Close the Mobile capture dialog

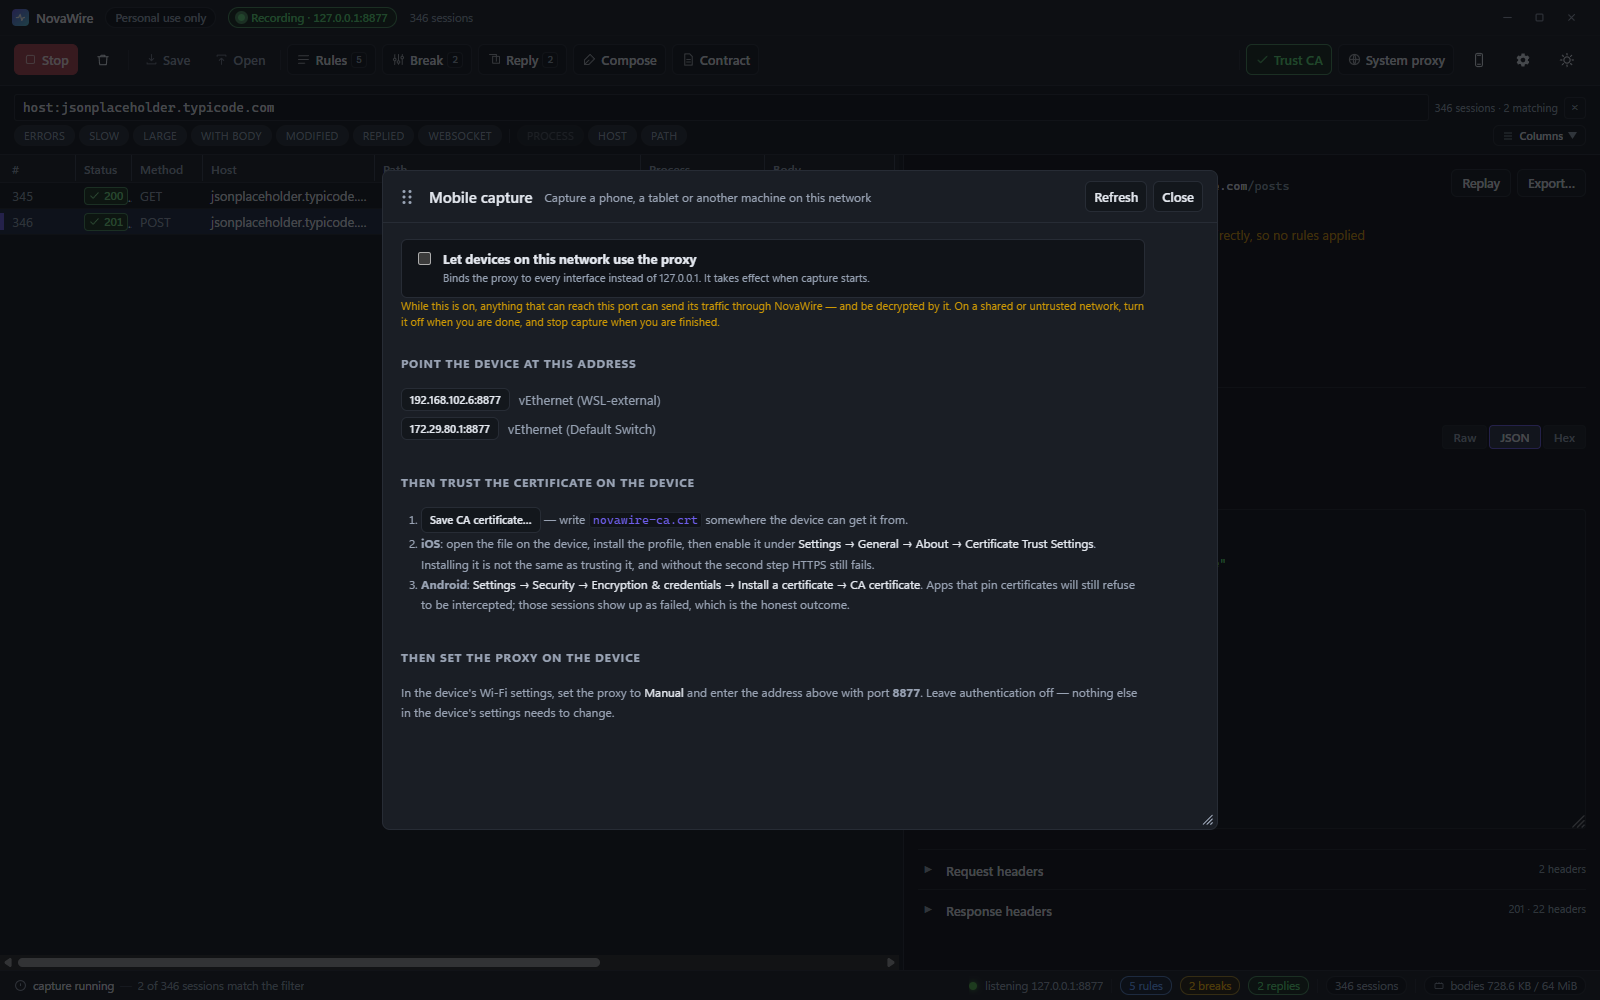click(x=1177, y=197)
